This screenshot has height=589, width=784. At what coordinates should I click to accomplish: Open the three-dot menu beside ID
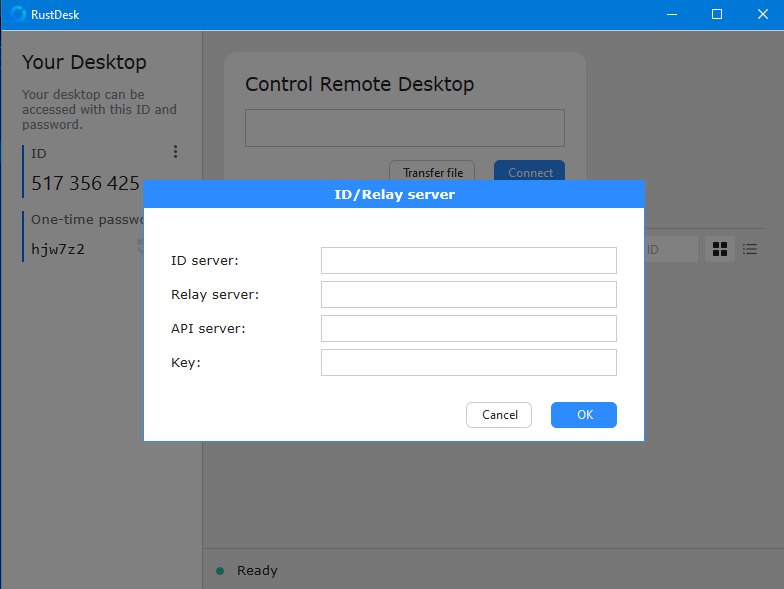click(x=175, y=152)
